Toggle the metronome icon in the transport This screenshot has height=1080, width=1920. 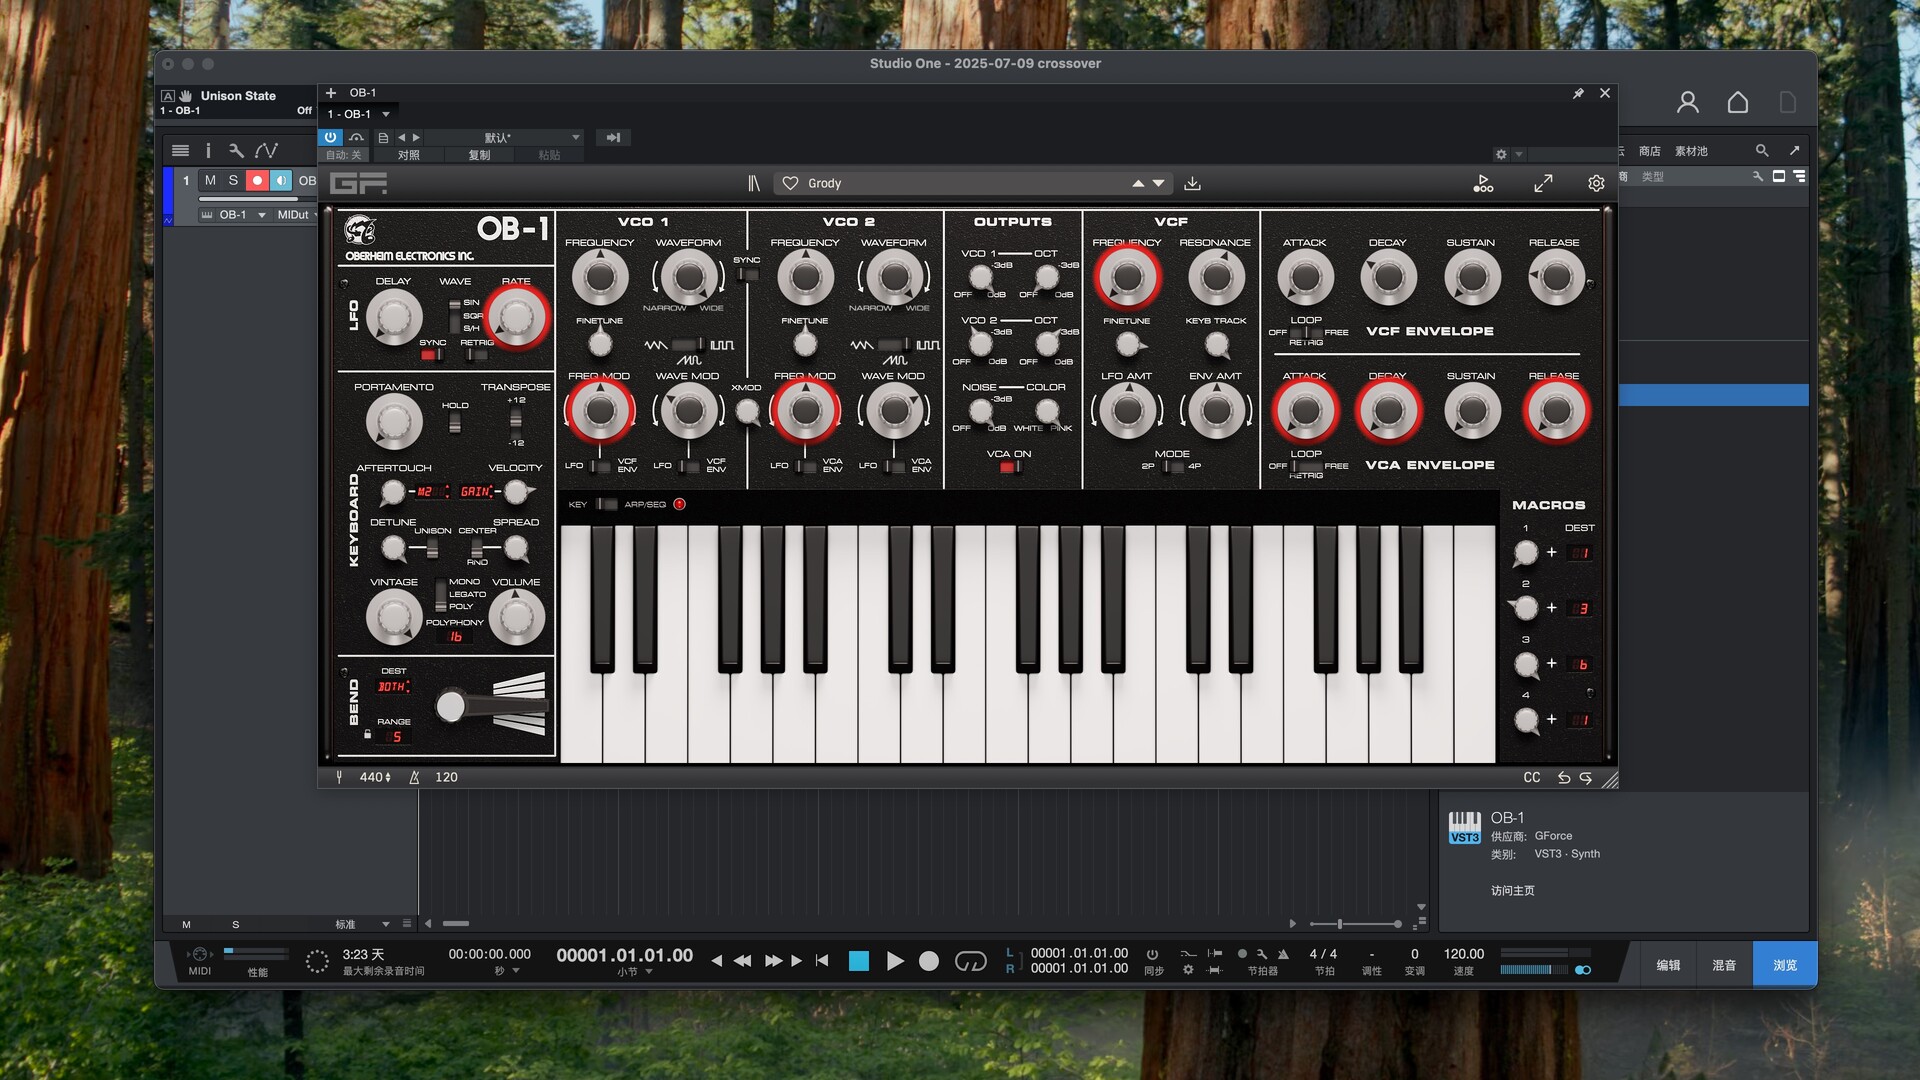click(x=1283, y=954)
